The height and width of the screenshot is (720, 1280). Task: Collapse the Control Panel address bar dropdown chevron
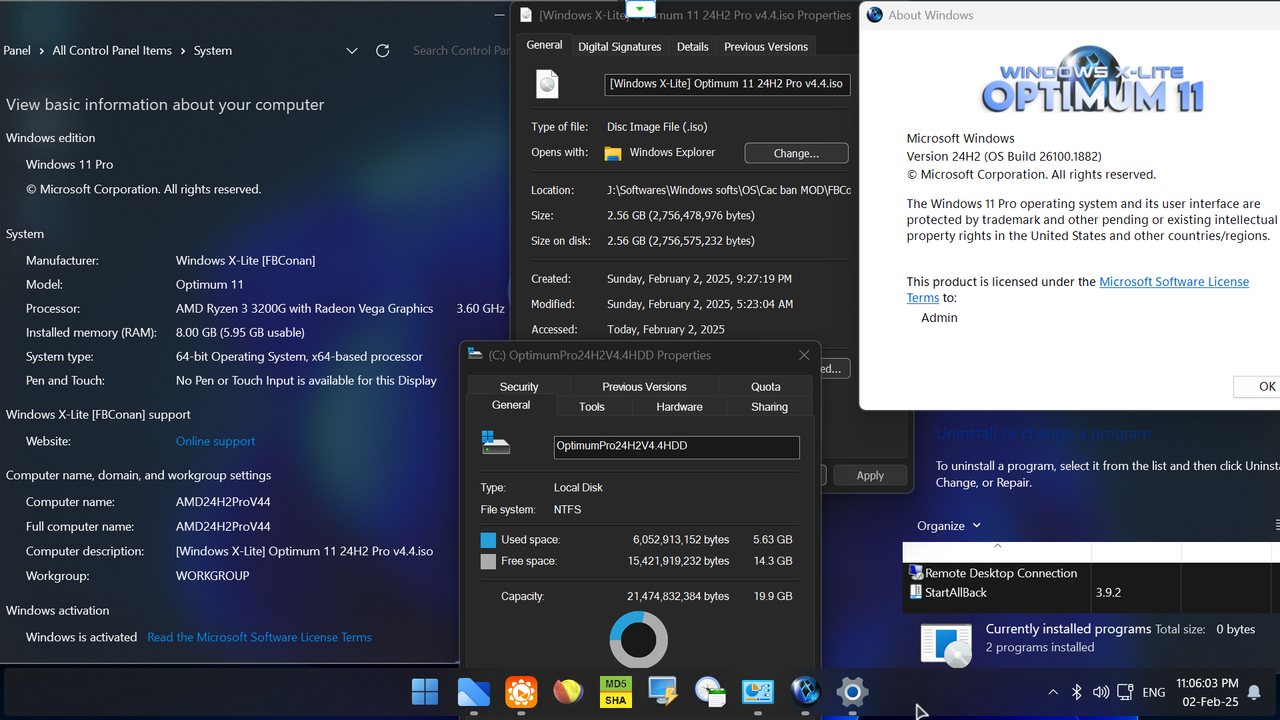pos(352,49)
